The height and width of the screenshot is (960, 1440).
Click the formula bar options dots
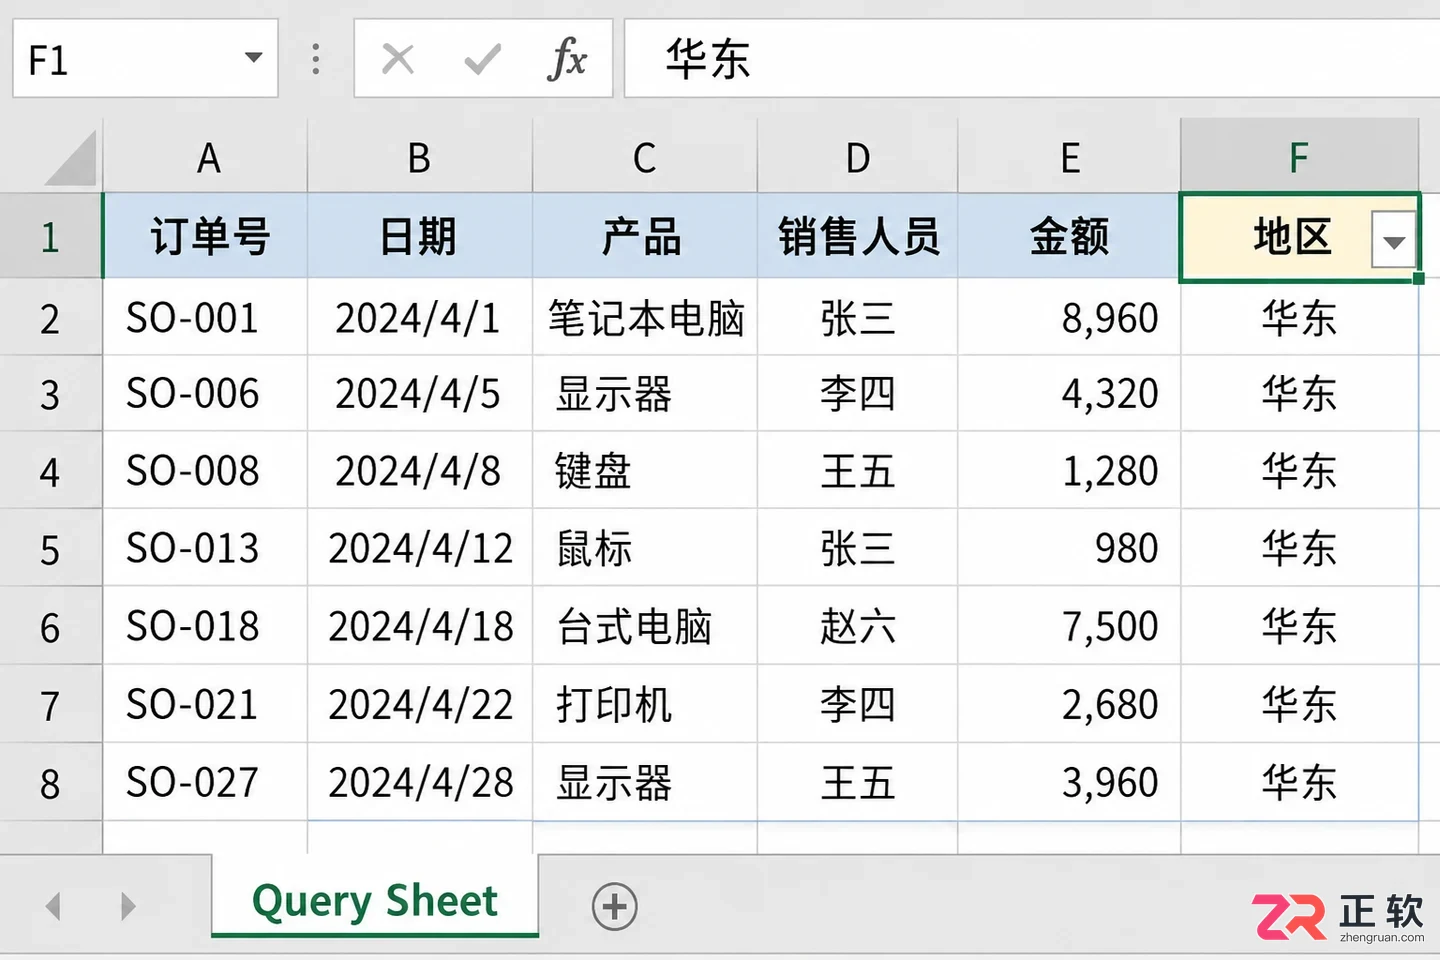[316, 59]
